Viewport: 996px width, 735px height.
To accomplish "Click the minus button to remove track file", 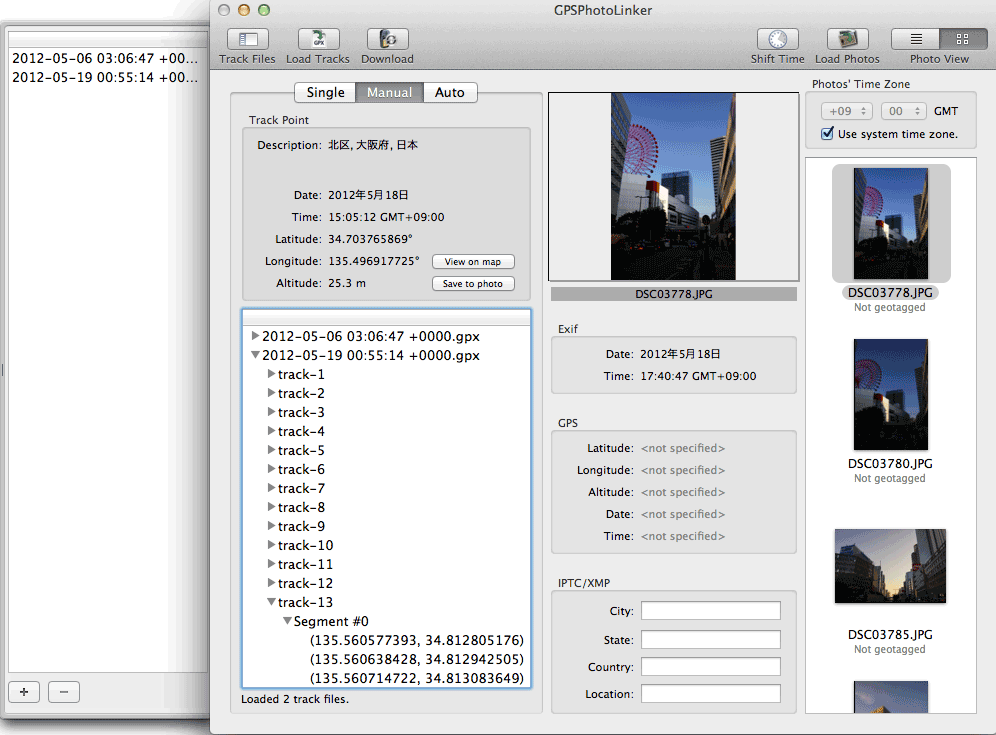I will 63,691.
